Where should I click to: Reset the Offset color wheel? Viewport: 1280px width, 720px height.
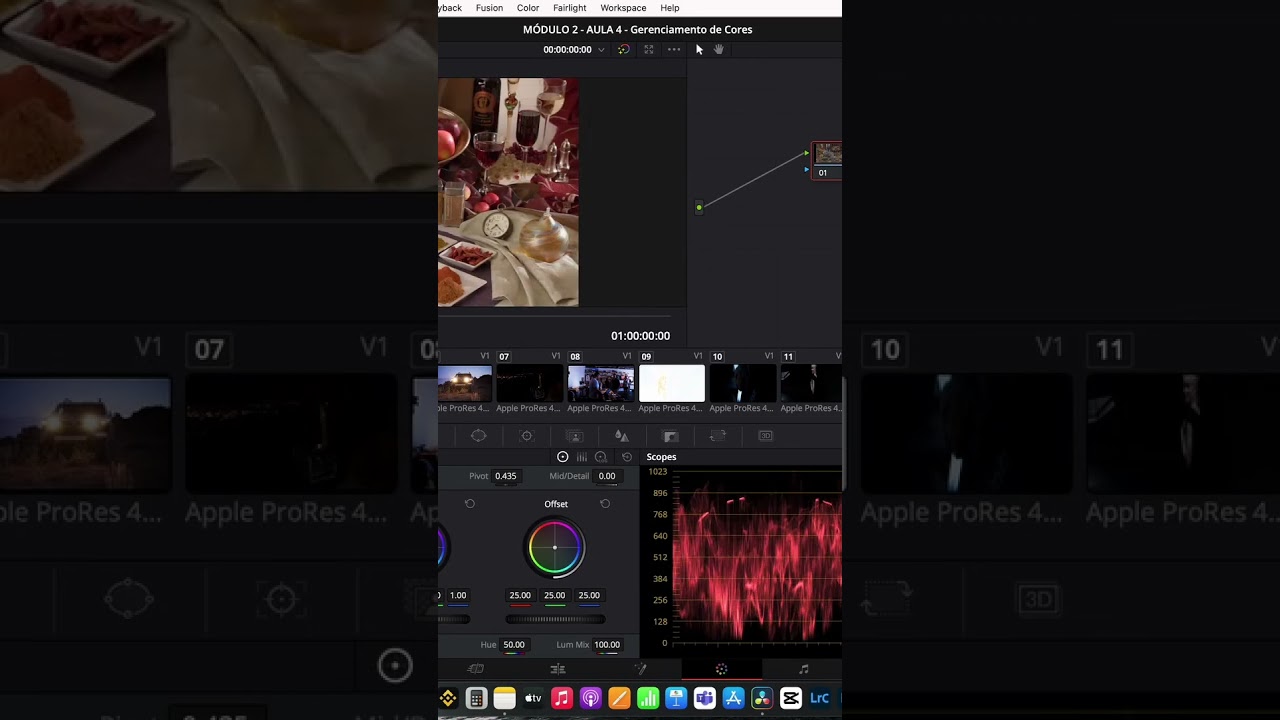click(x=605, y=504)
